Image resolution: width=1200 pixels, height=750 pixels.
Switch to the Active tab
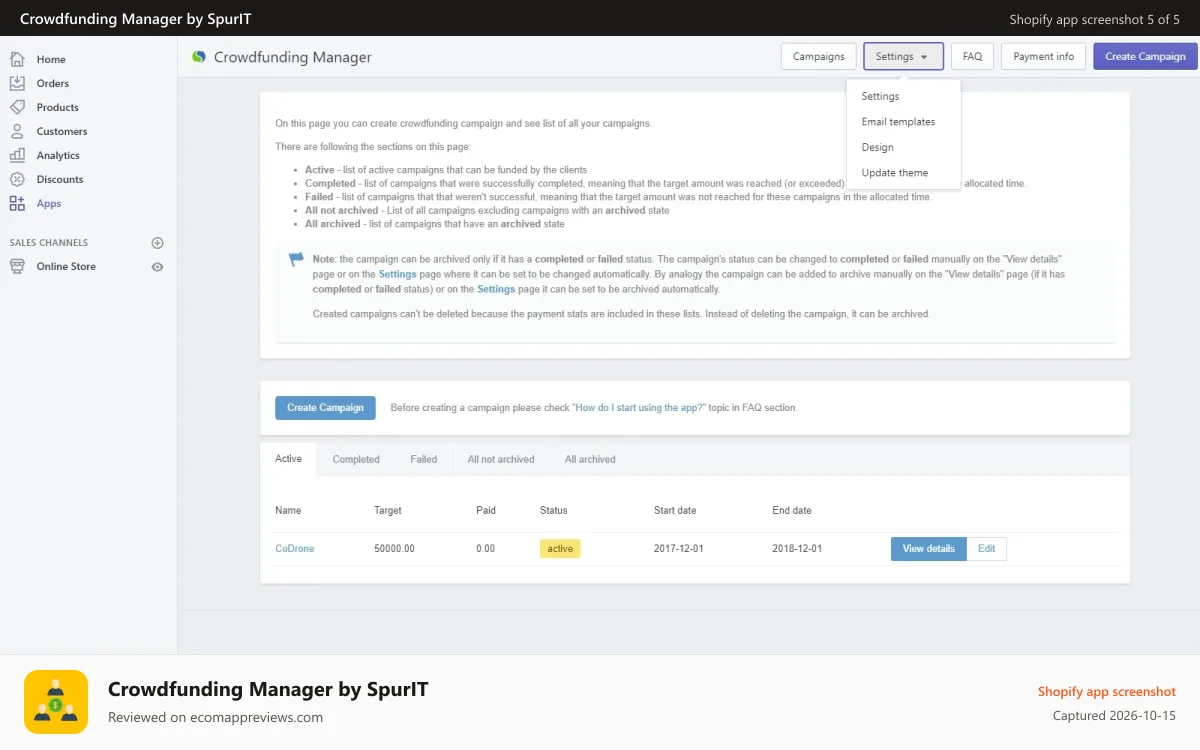288,459
